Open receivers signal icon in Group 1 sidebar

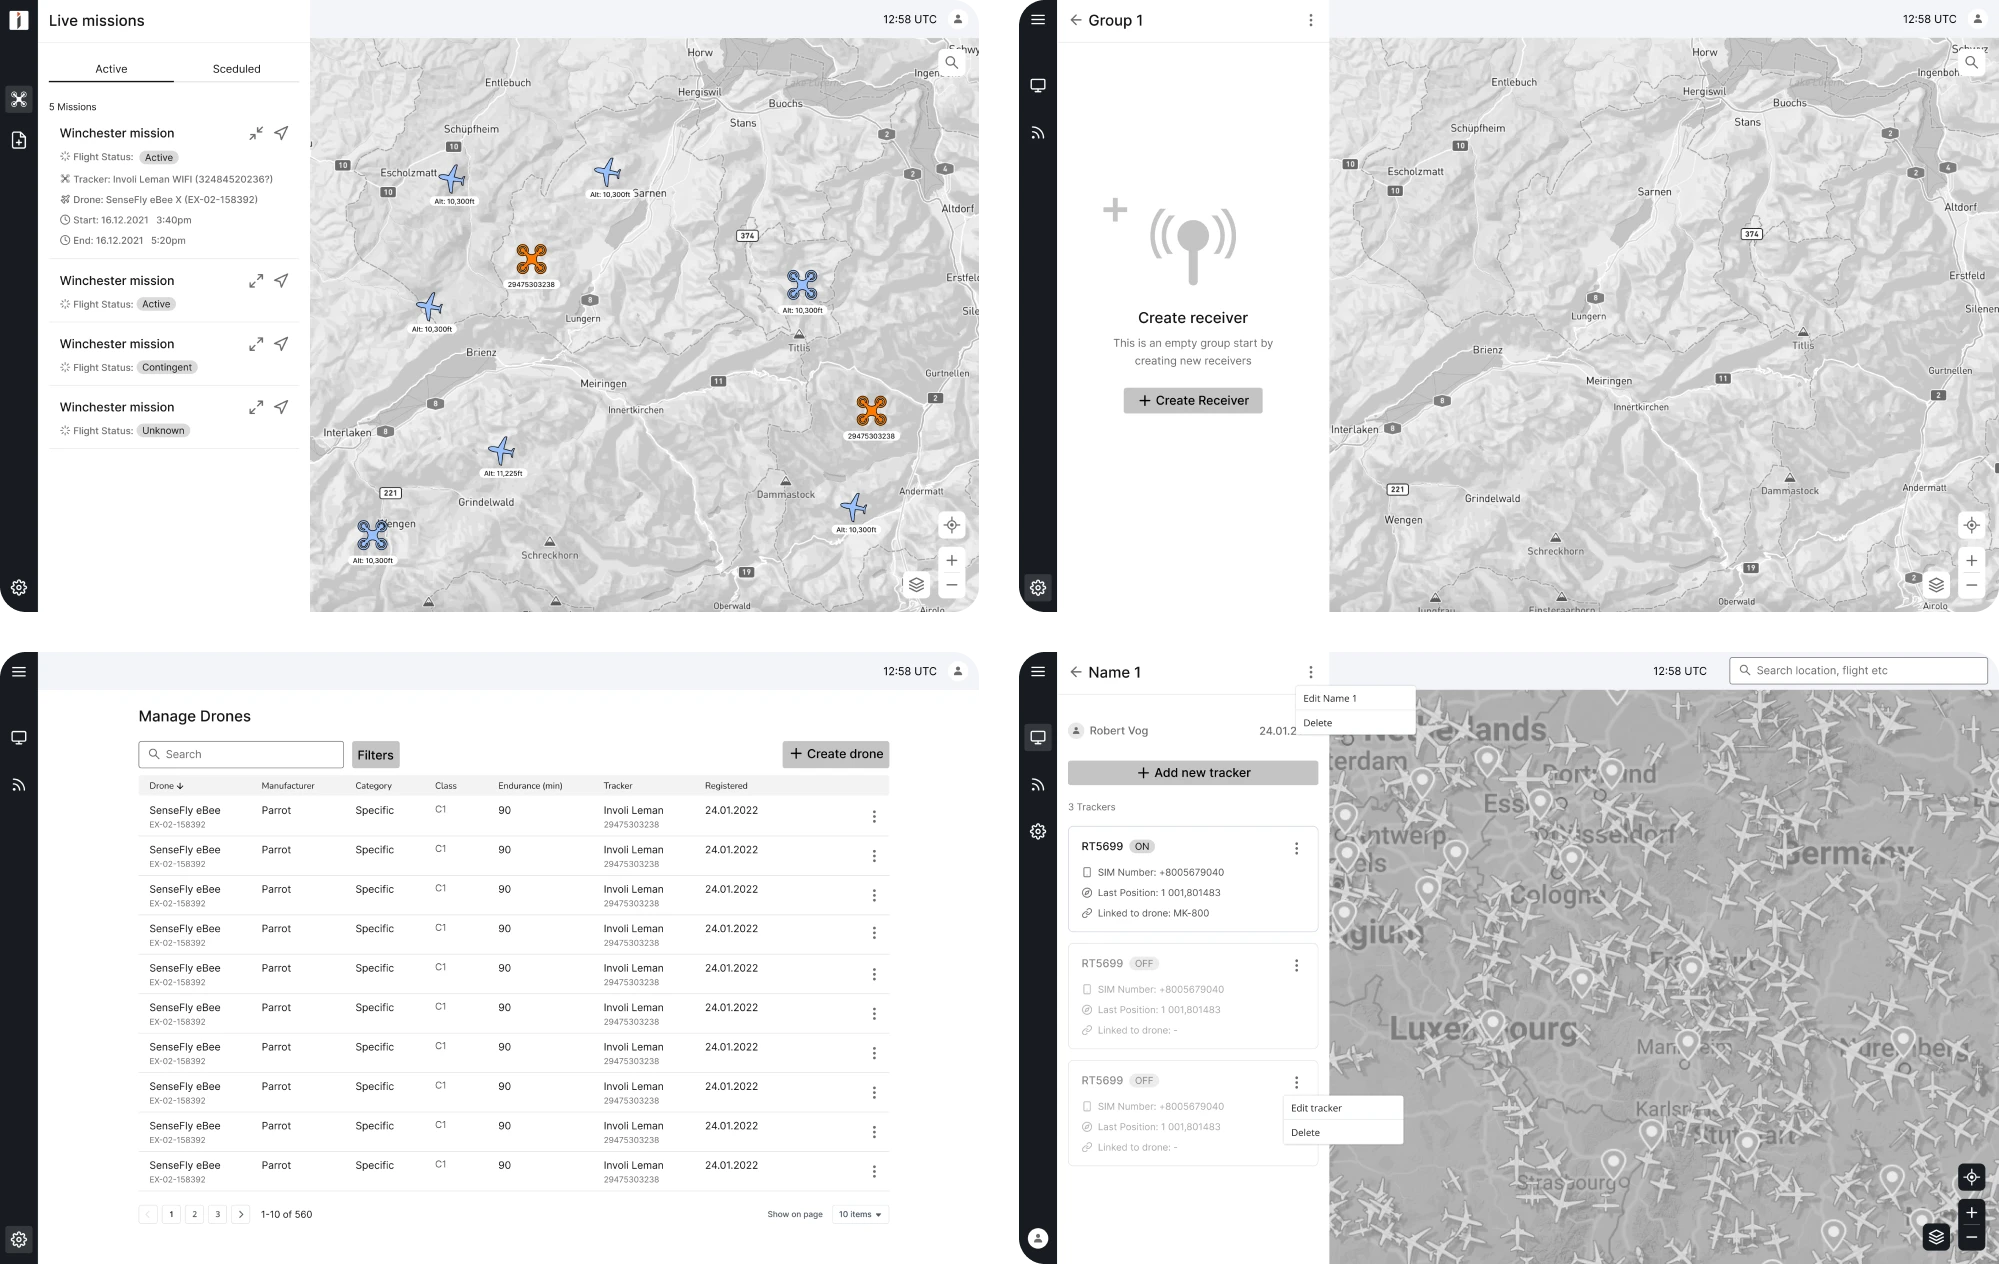click(1038, 133)
